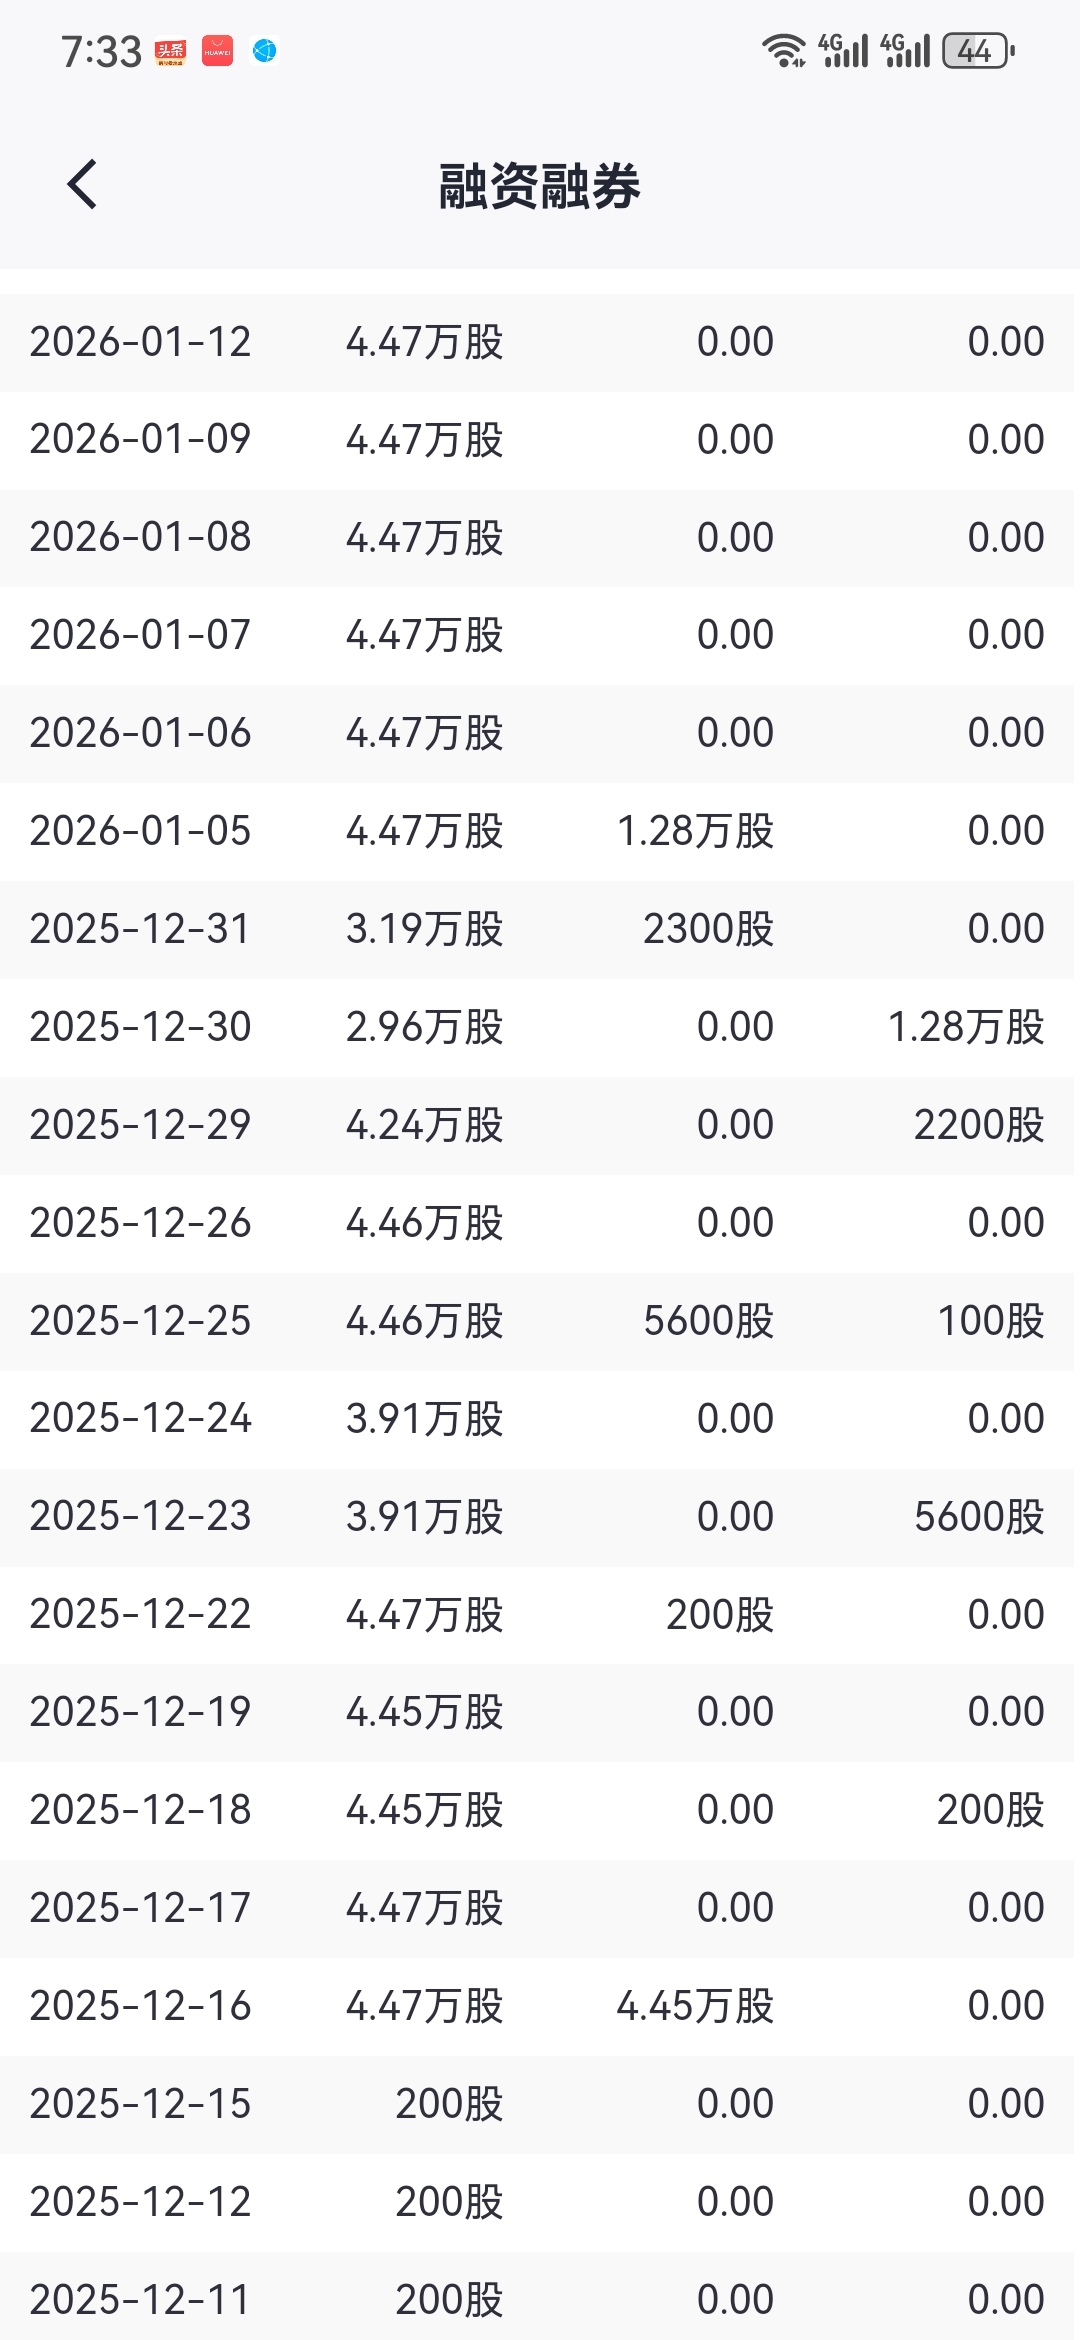Tap the Toutiao notification icon in status bar

(x=170, y=51)
